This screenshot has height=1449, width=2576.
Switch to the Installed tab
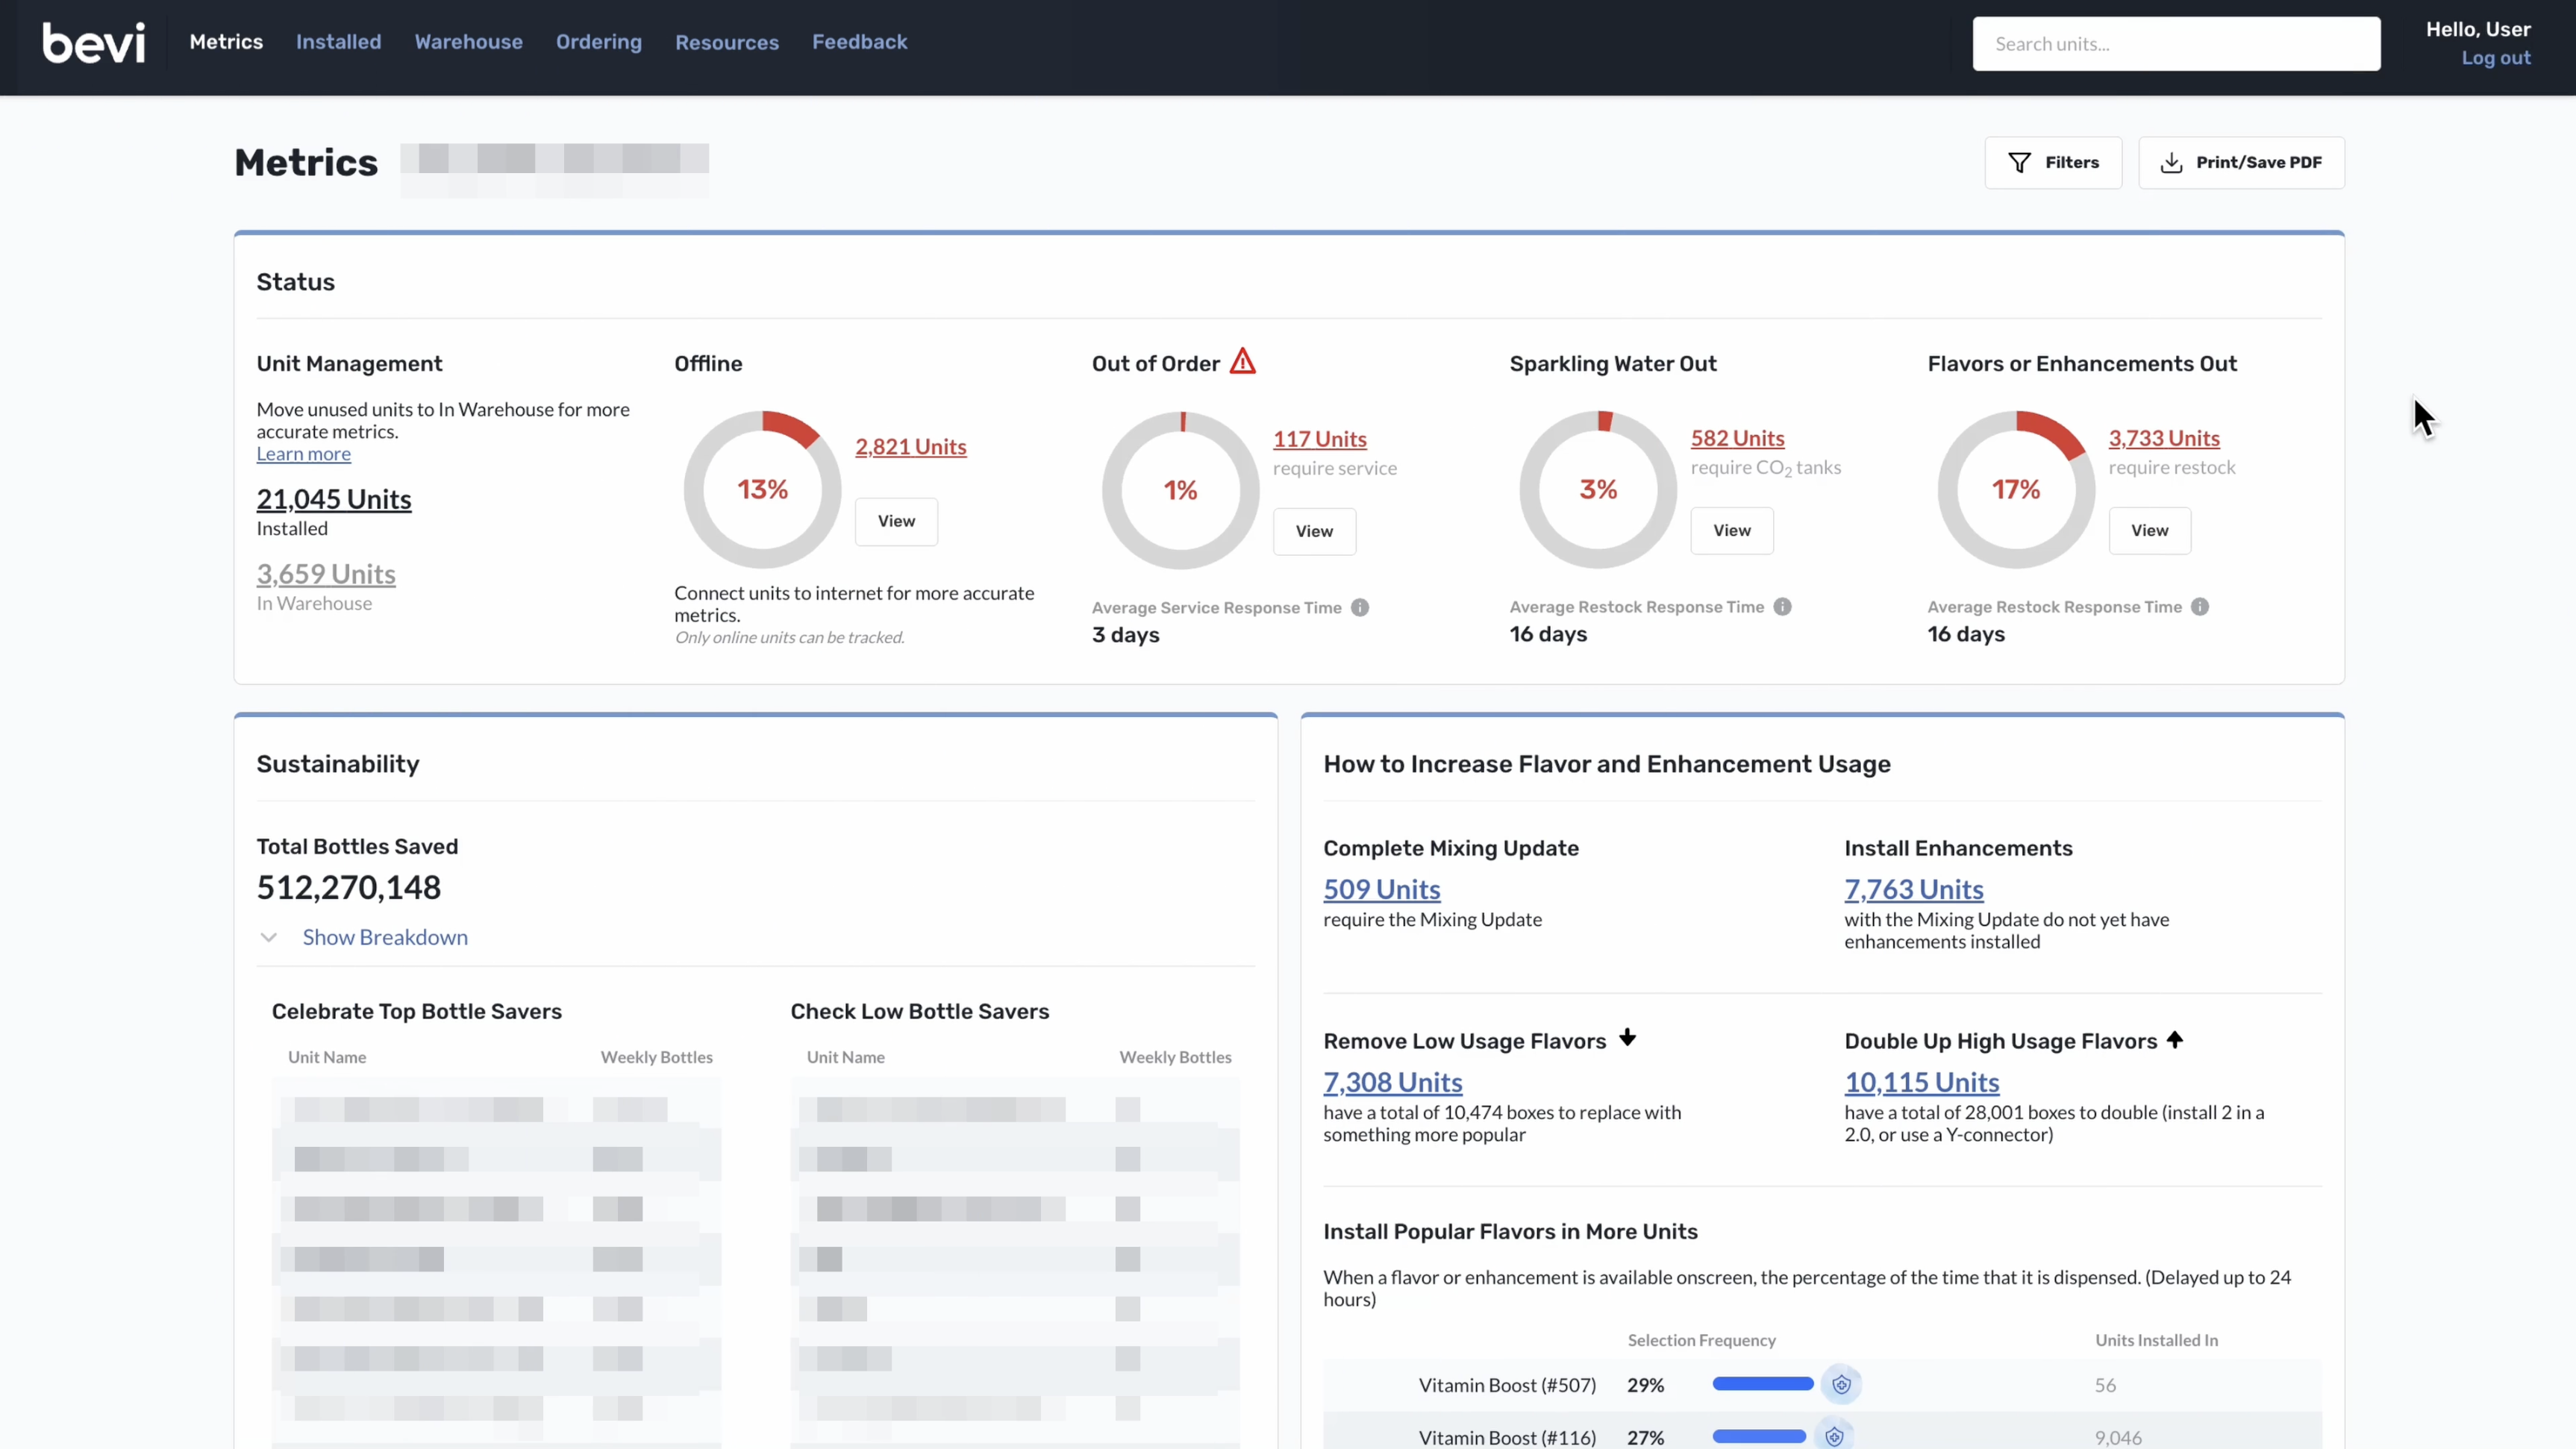(338, 42)
